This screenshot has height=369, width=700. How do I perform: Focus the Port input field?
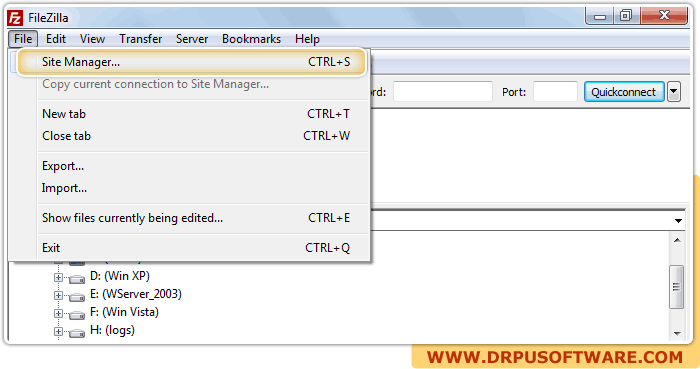click(555, 92)
